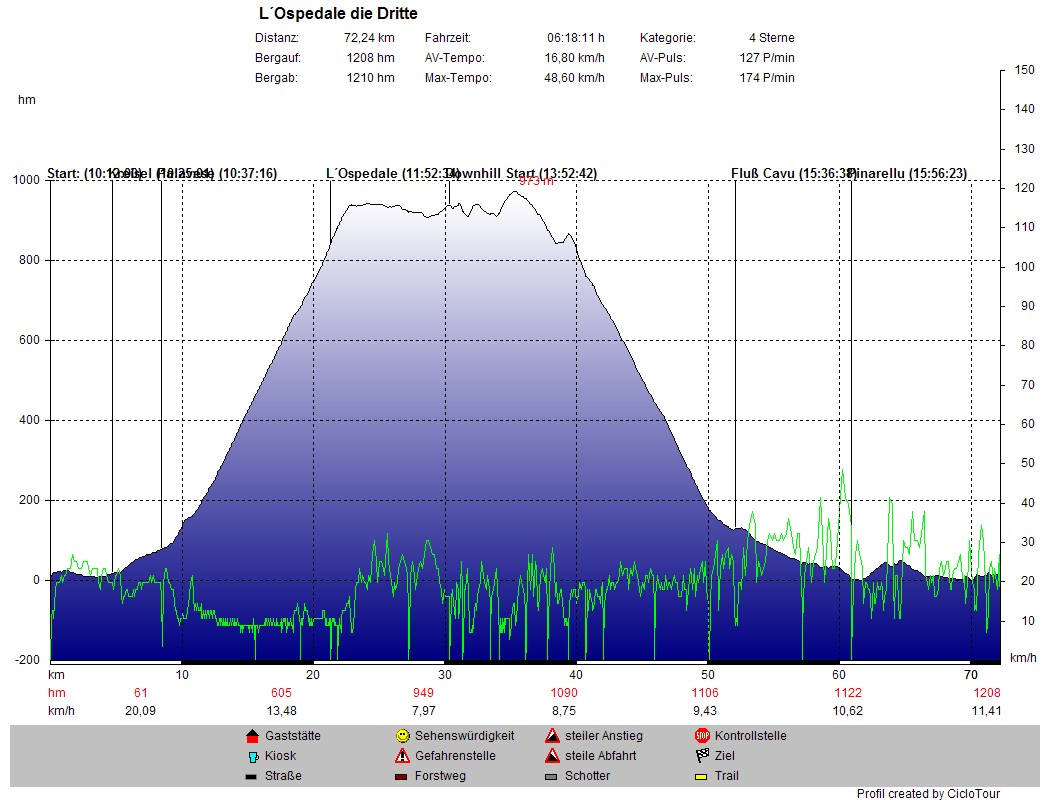Click the chart title L´Ospedale die Dritte

338,14
